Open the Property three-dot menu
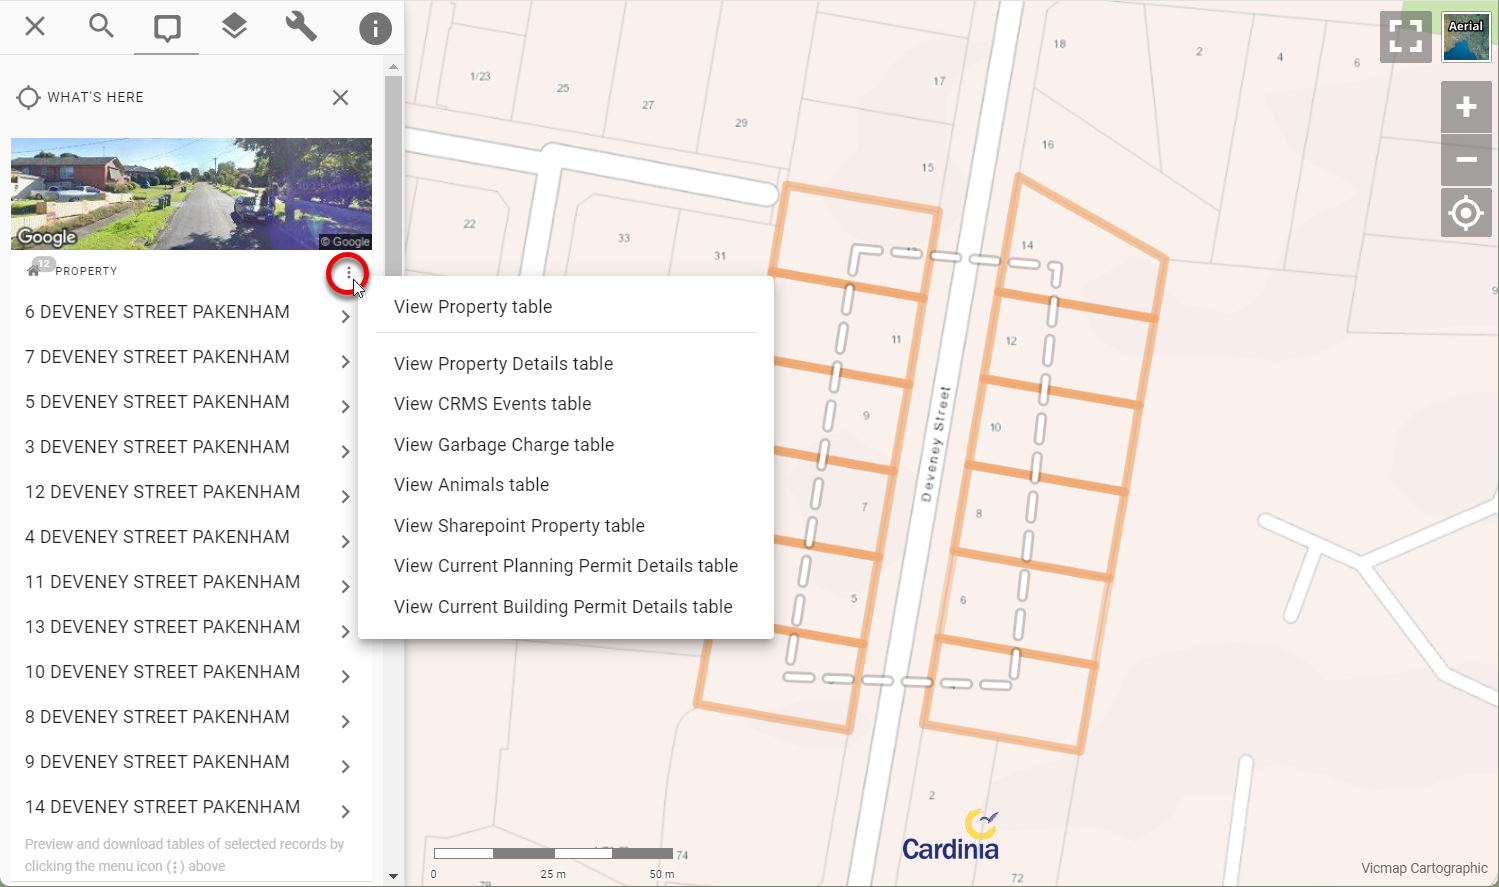1499x887 pixels. click(348, 273)
